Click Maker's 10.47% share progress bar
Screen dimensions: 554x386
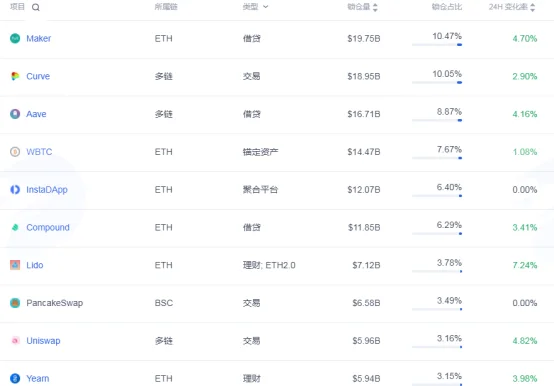437,45
